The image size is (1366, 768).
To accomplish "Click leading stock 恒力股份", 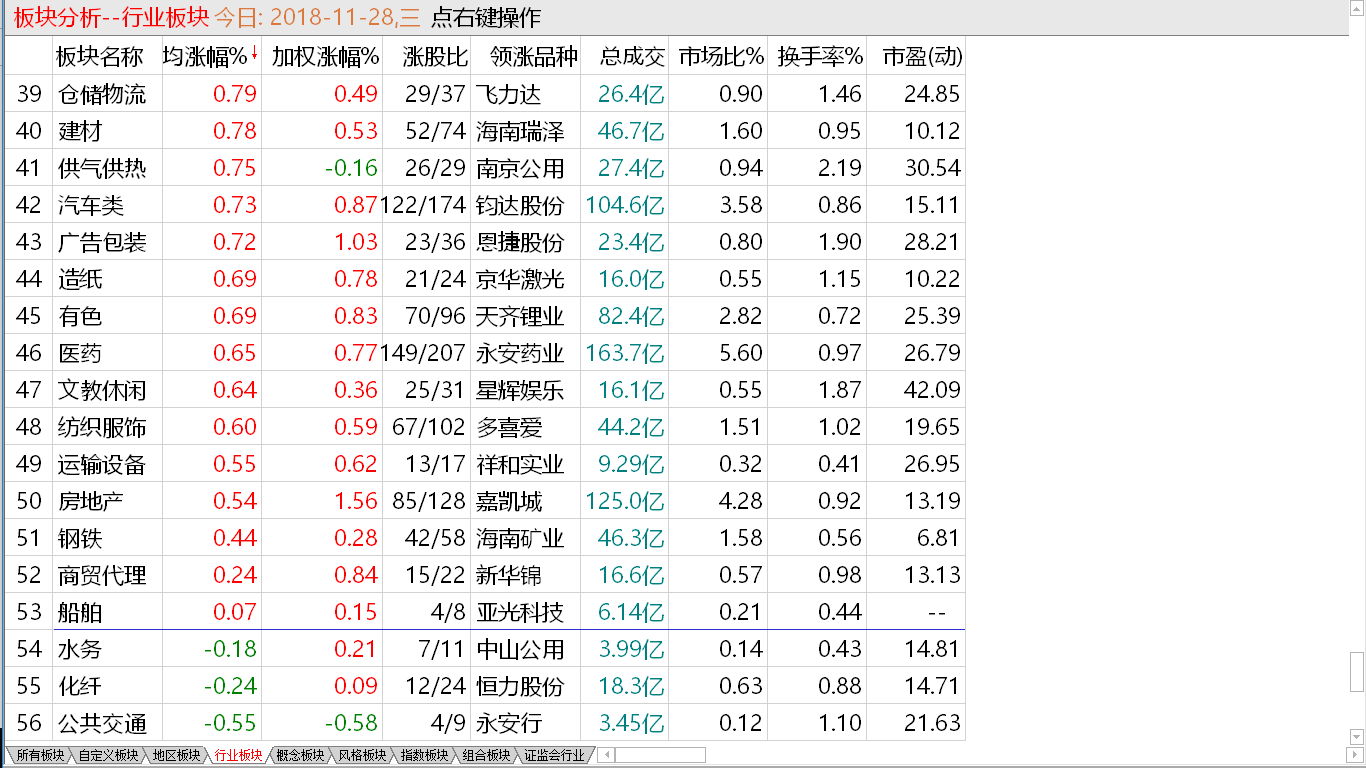I will (520, 686).
